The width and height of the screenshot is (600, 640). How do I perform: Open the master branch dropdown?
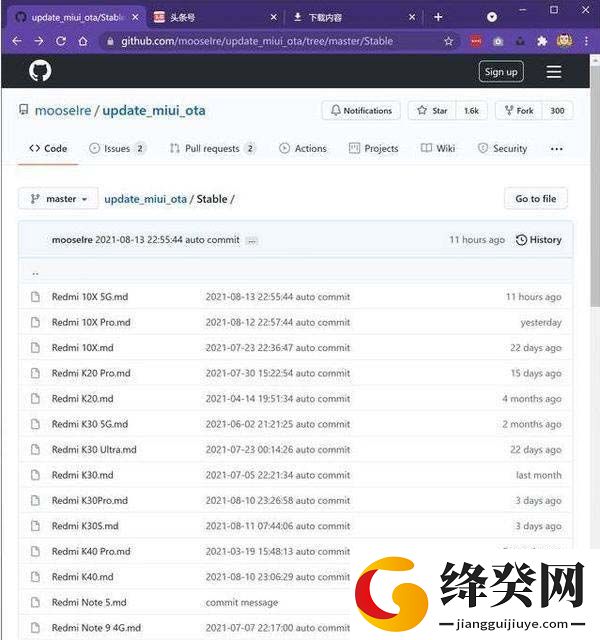click(x=58, y=199)
